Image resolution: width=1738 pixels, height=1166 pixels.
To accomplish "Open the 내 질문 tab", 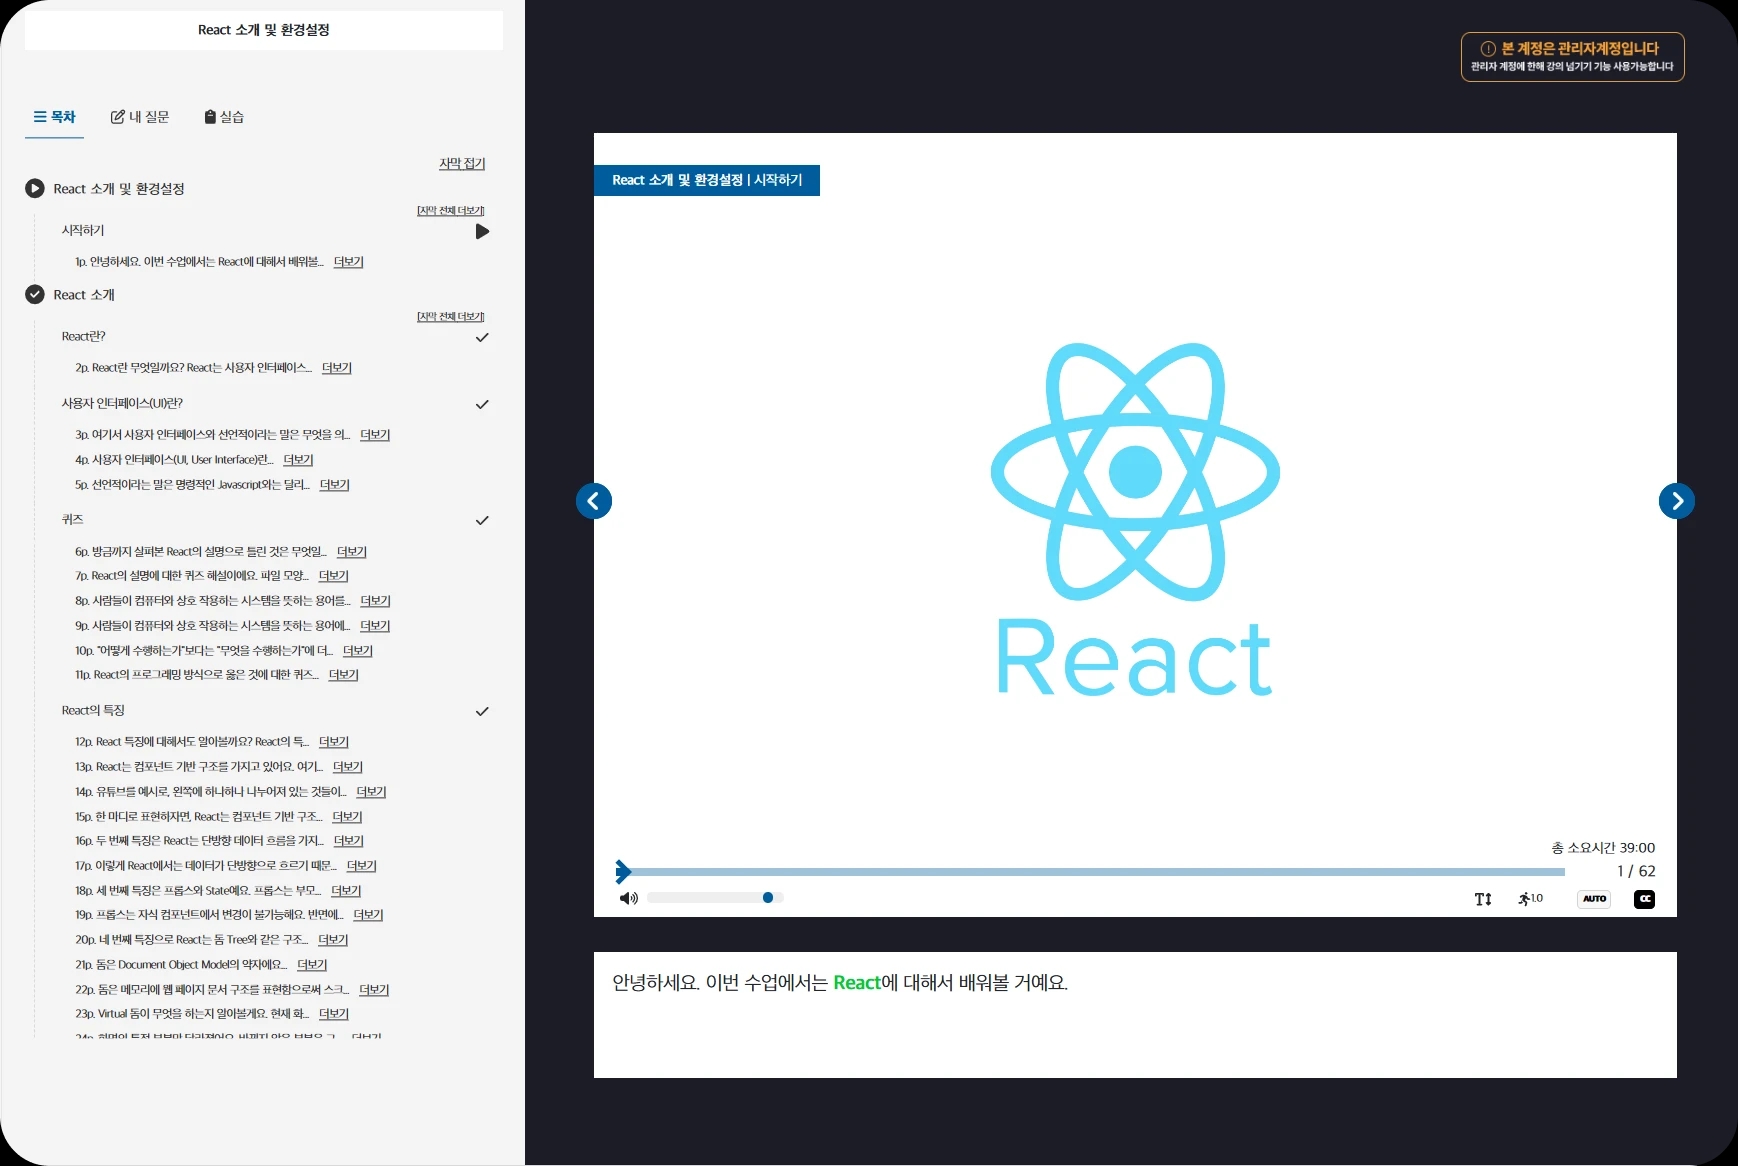I will [140, 117].
